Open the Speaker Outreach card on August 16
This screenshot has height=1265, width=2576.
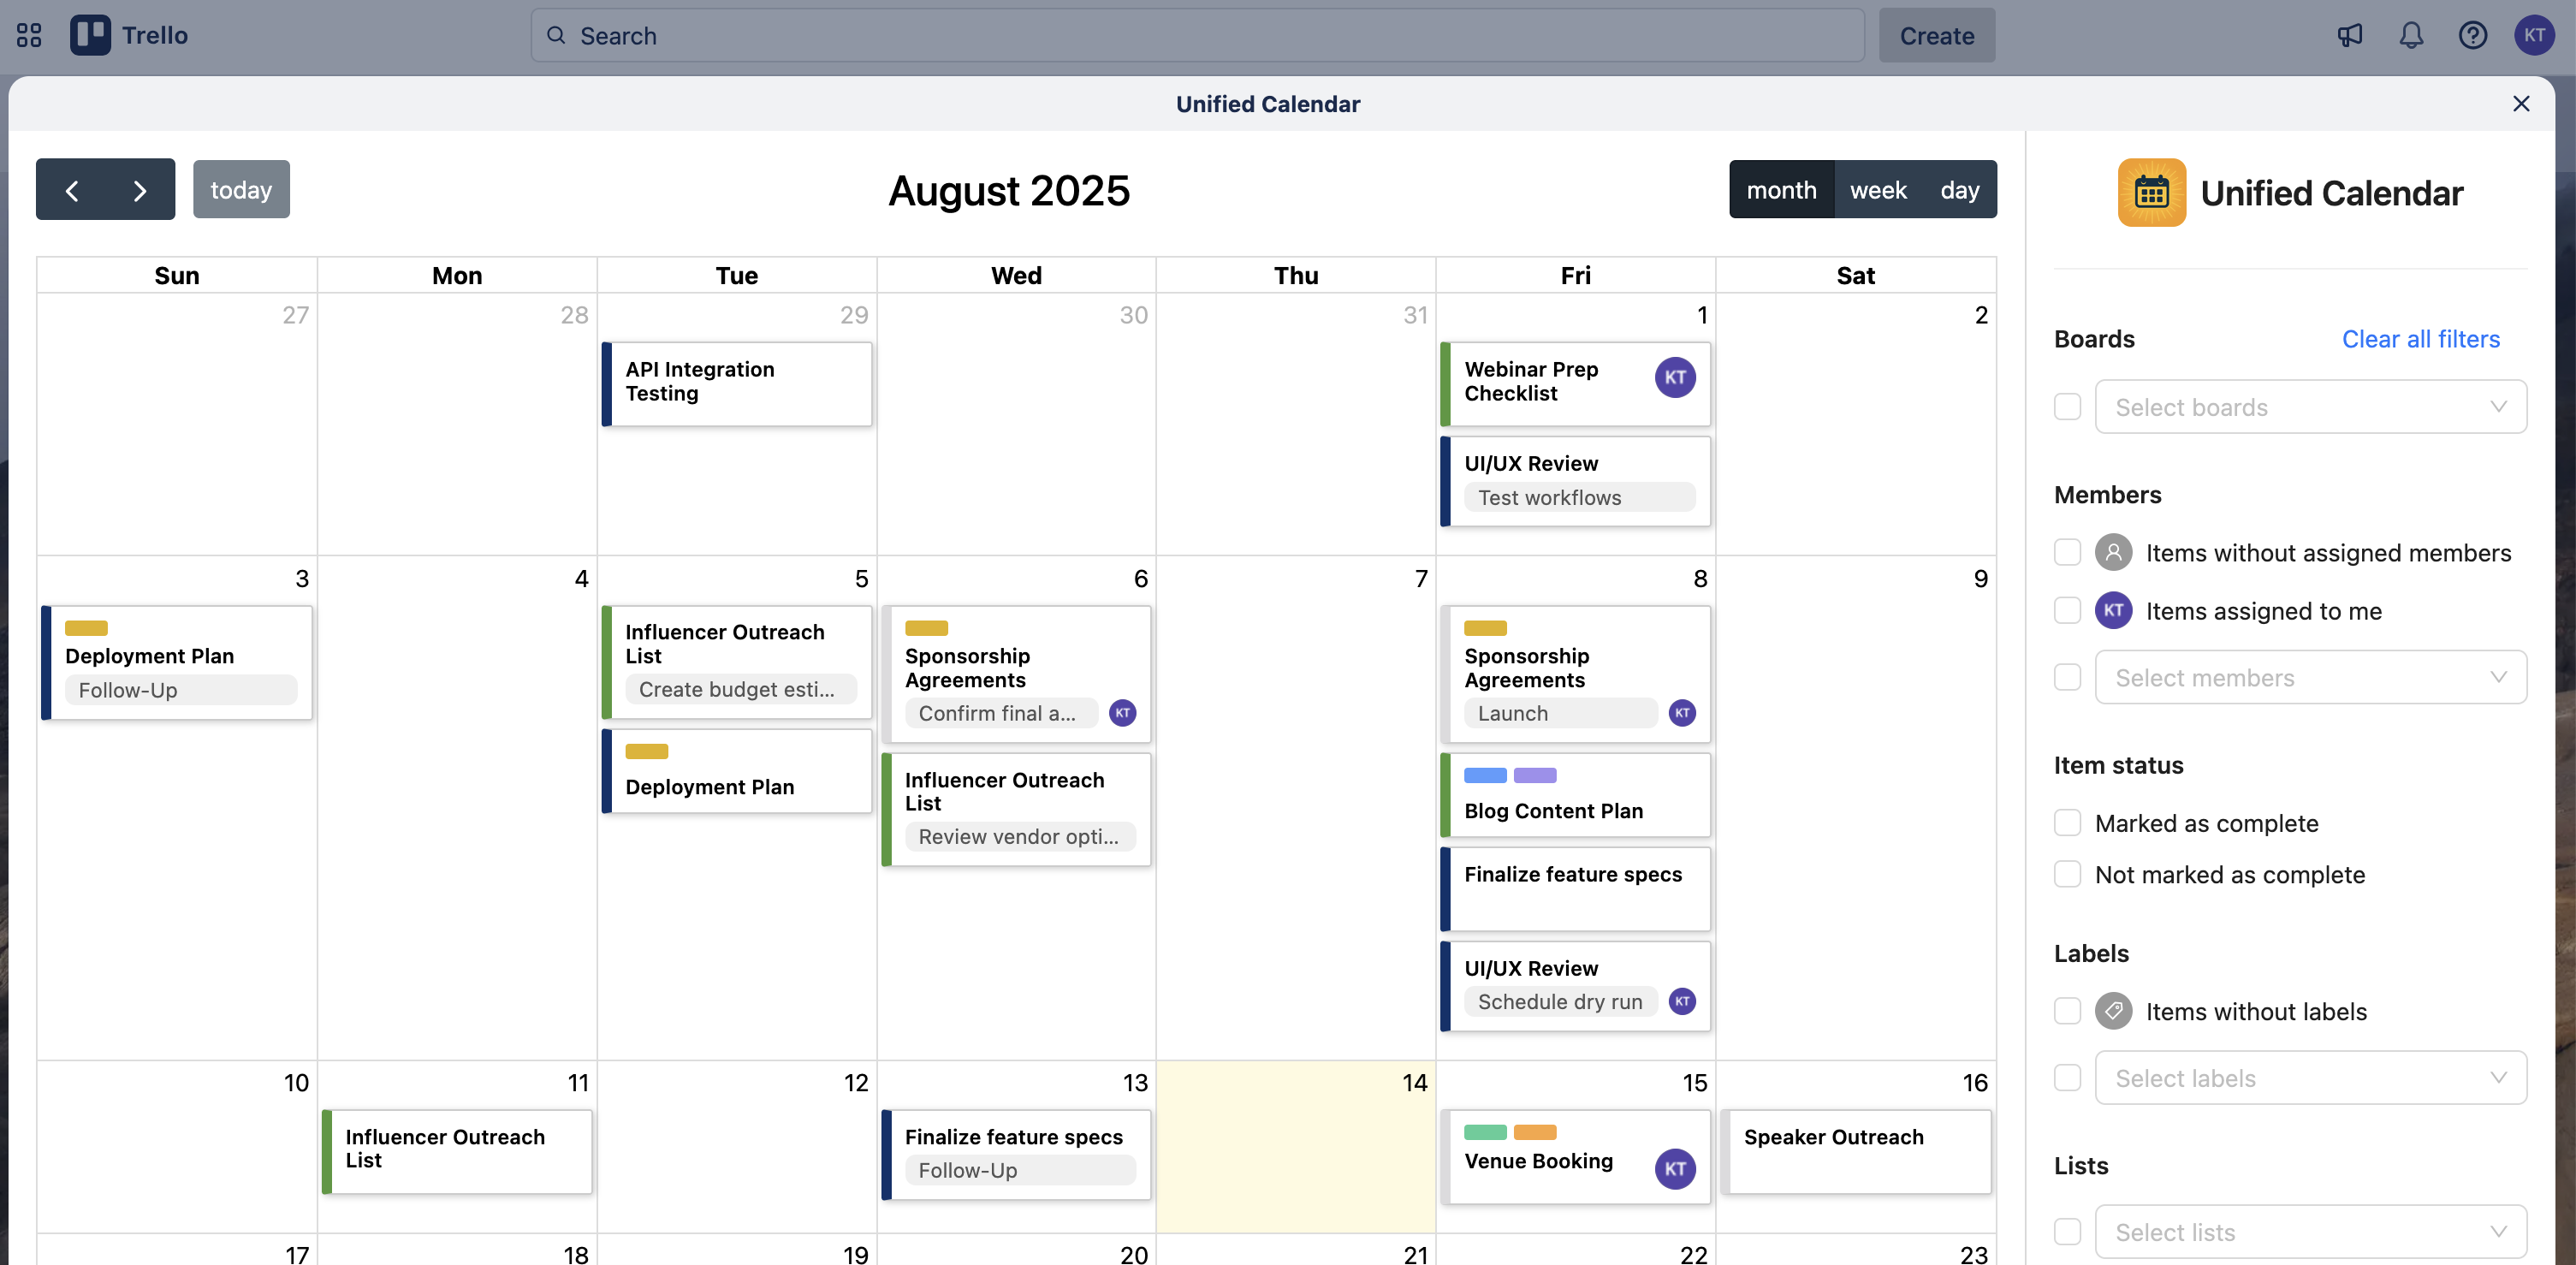pos(1857,1150)
